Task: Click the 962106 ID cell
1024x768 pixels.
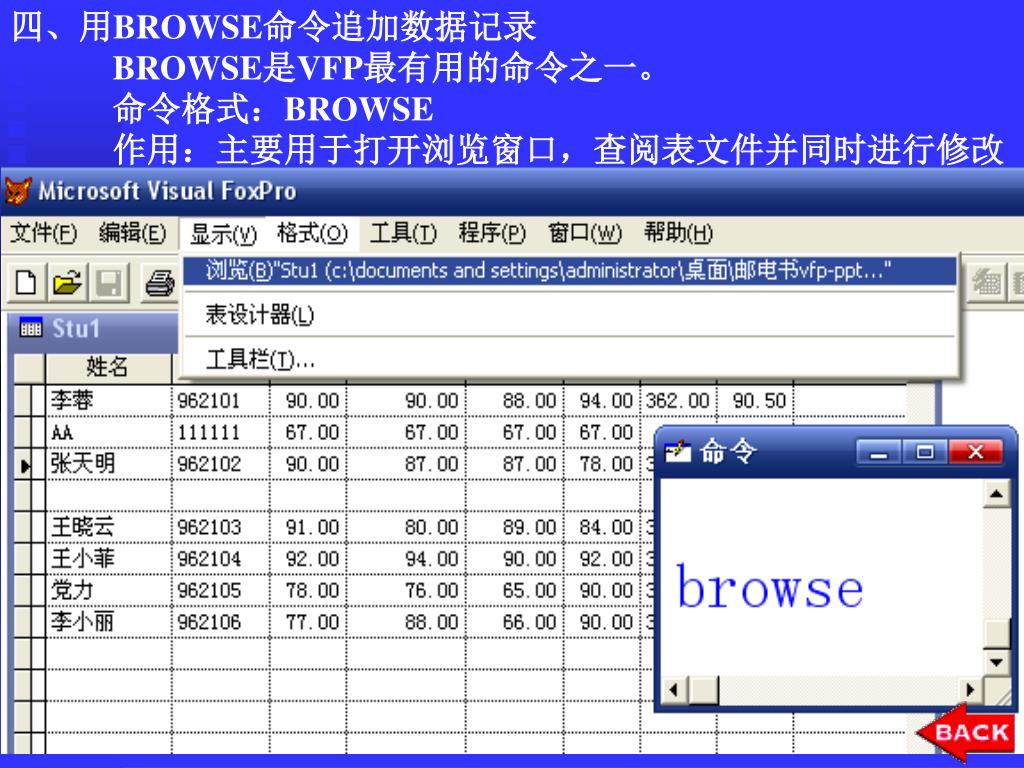Action: click(221, 622)
